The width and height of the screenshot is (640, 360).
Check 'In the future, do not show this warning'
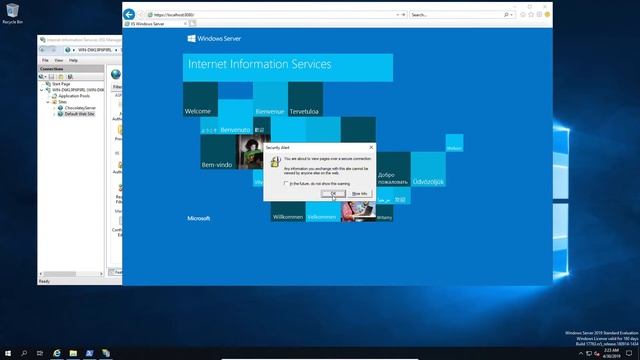pyautogui.click(x=286, y=184)
